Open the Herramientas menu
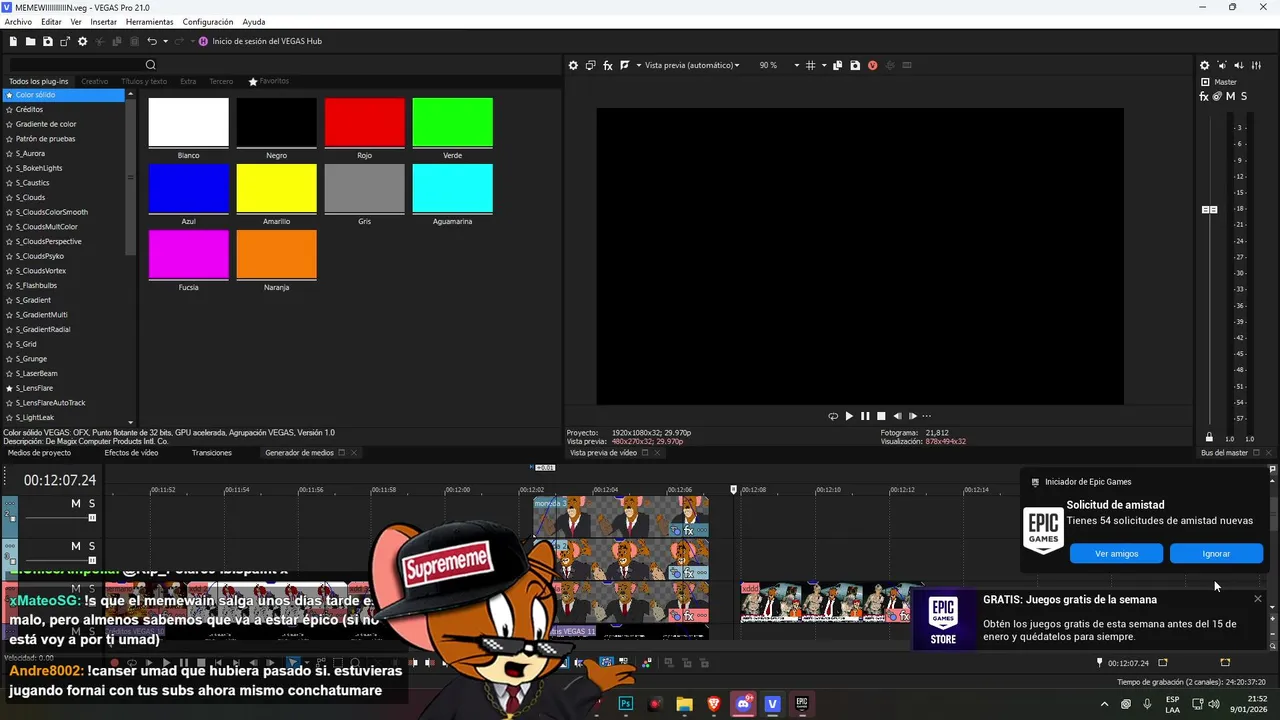 click(x=149, y=22)
